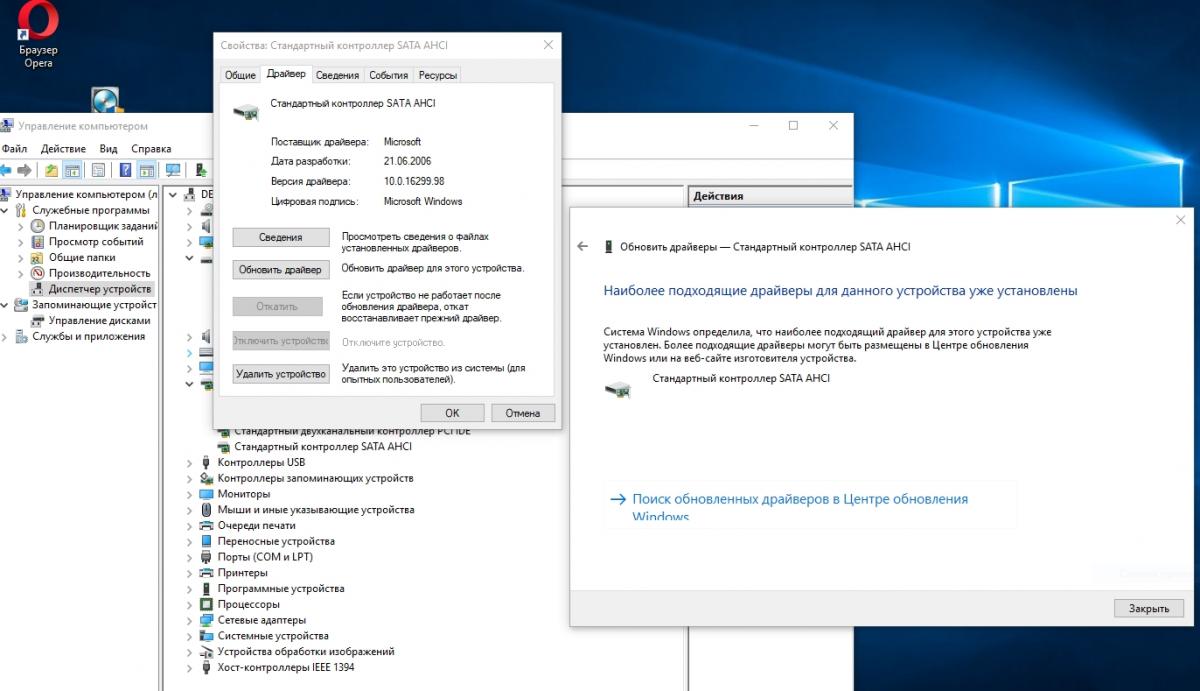Click the IEEE 1394 host controllers icon
1200x691 pixels.
207,667
